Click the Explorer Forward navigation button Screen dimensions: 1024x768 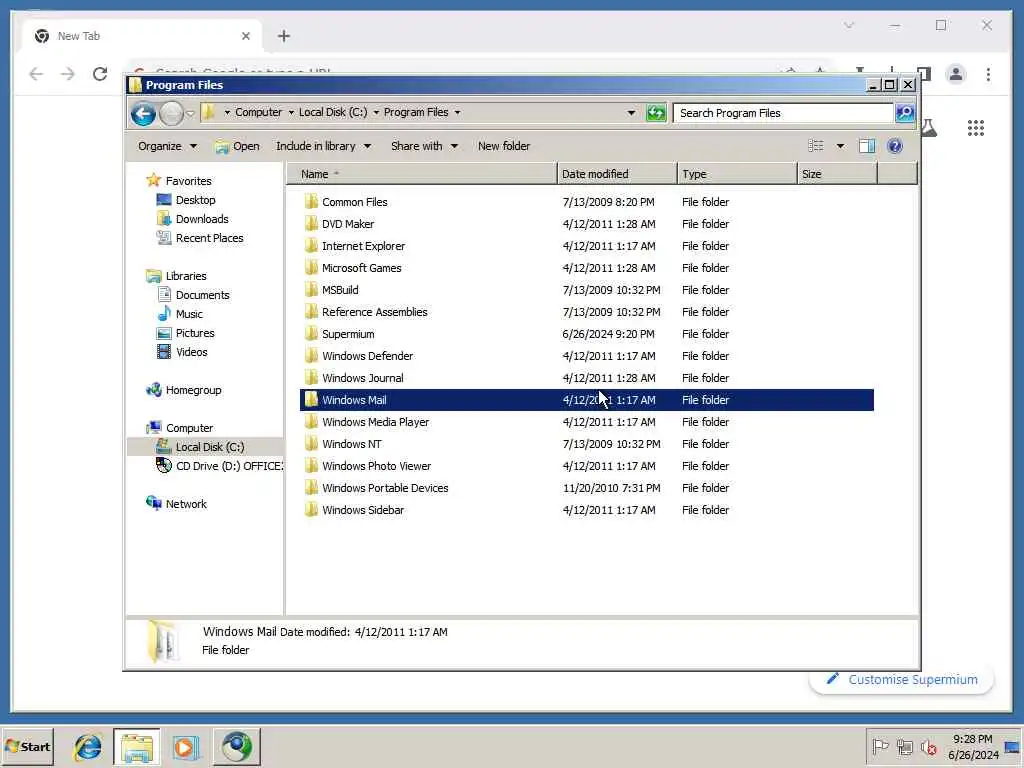pyautogui.click(x=172, y=114)
